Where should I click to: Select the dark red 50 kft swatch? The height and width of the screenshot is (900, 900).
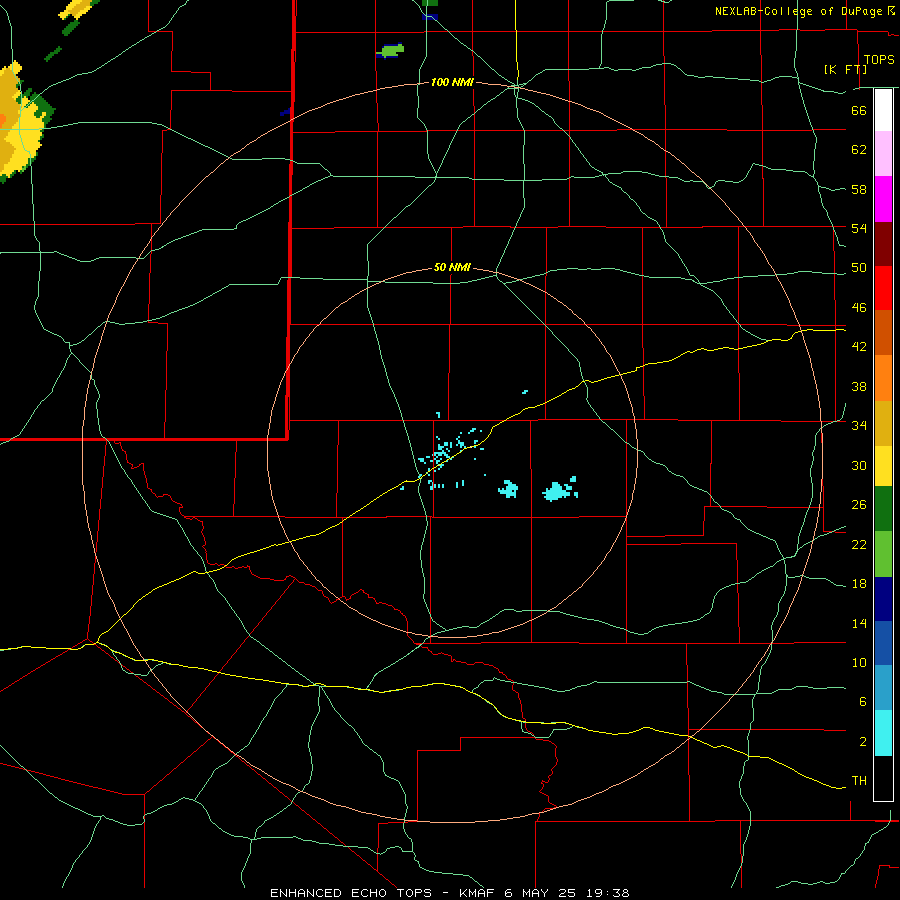883,244
